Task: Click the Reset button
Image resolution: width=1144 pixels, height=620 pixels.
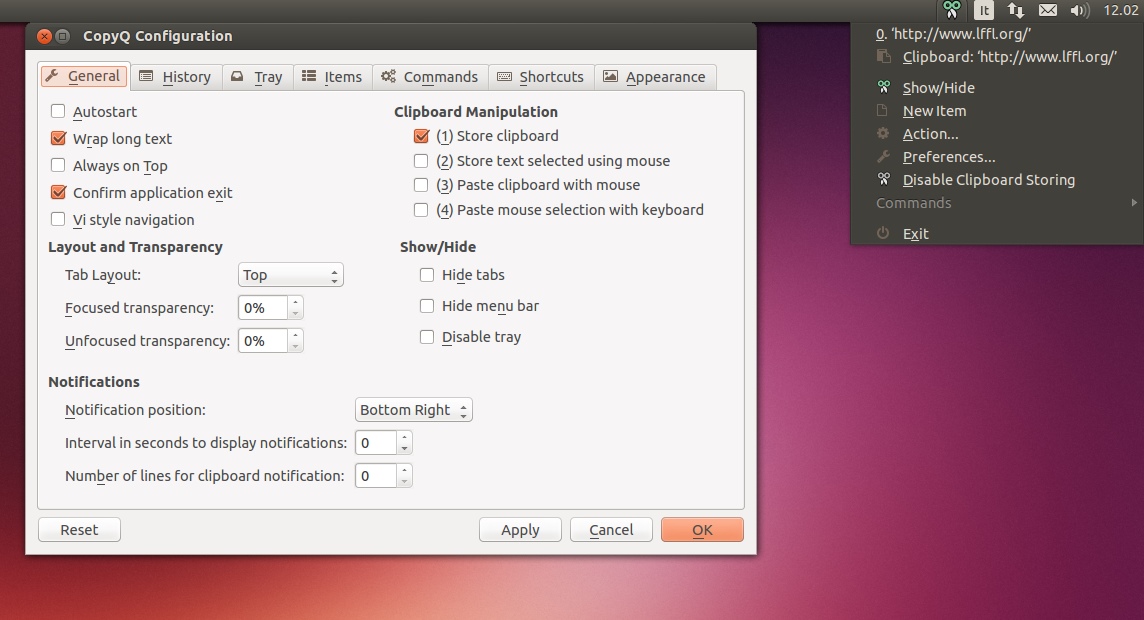Action: coord(79,530)
